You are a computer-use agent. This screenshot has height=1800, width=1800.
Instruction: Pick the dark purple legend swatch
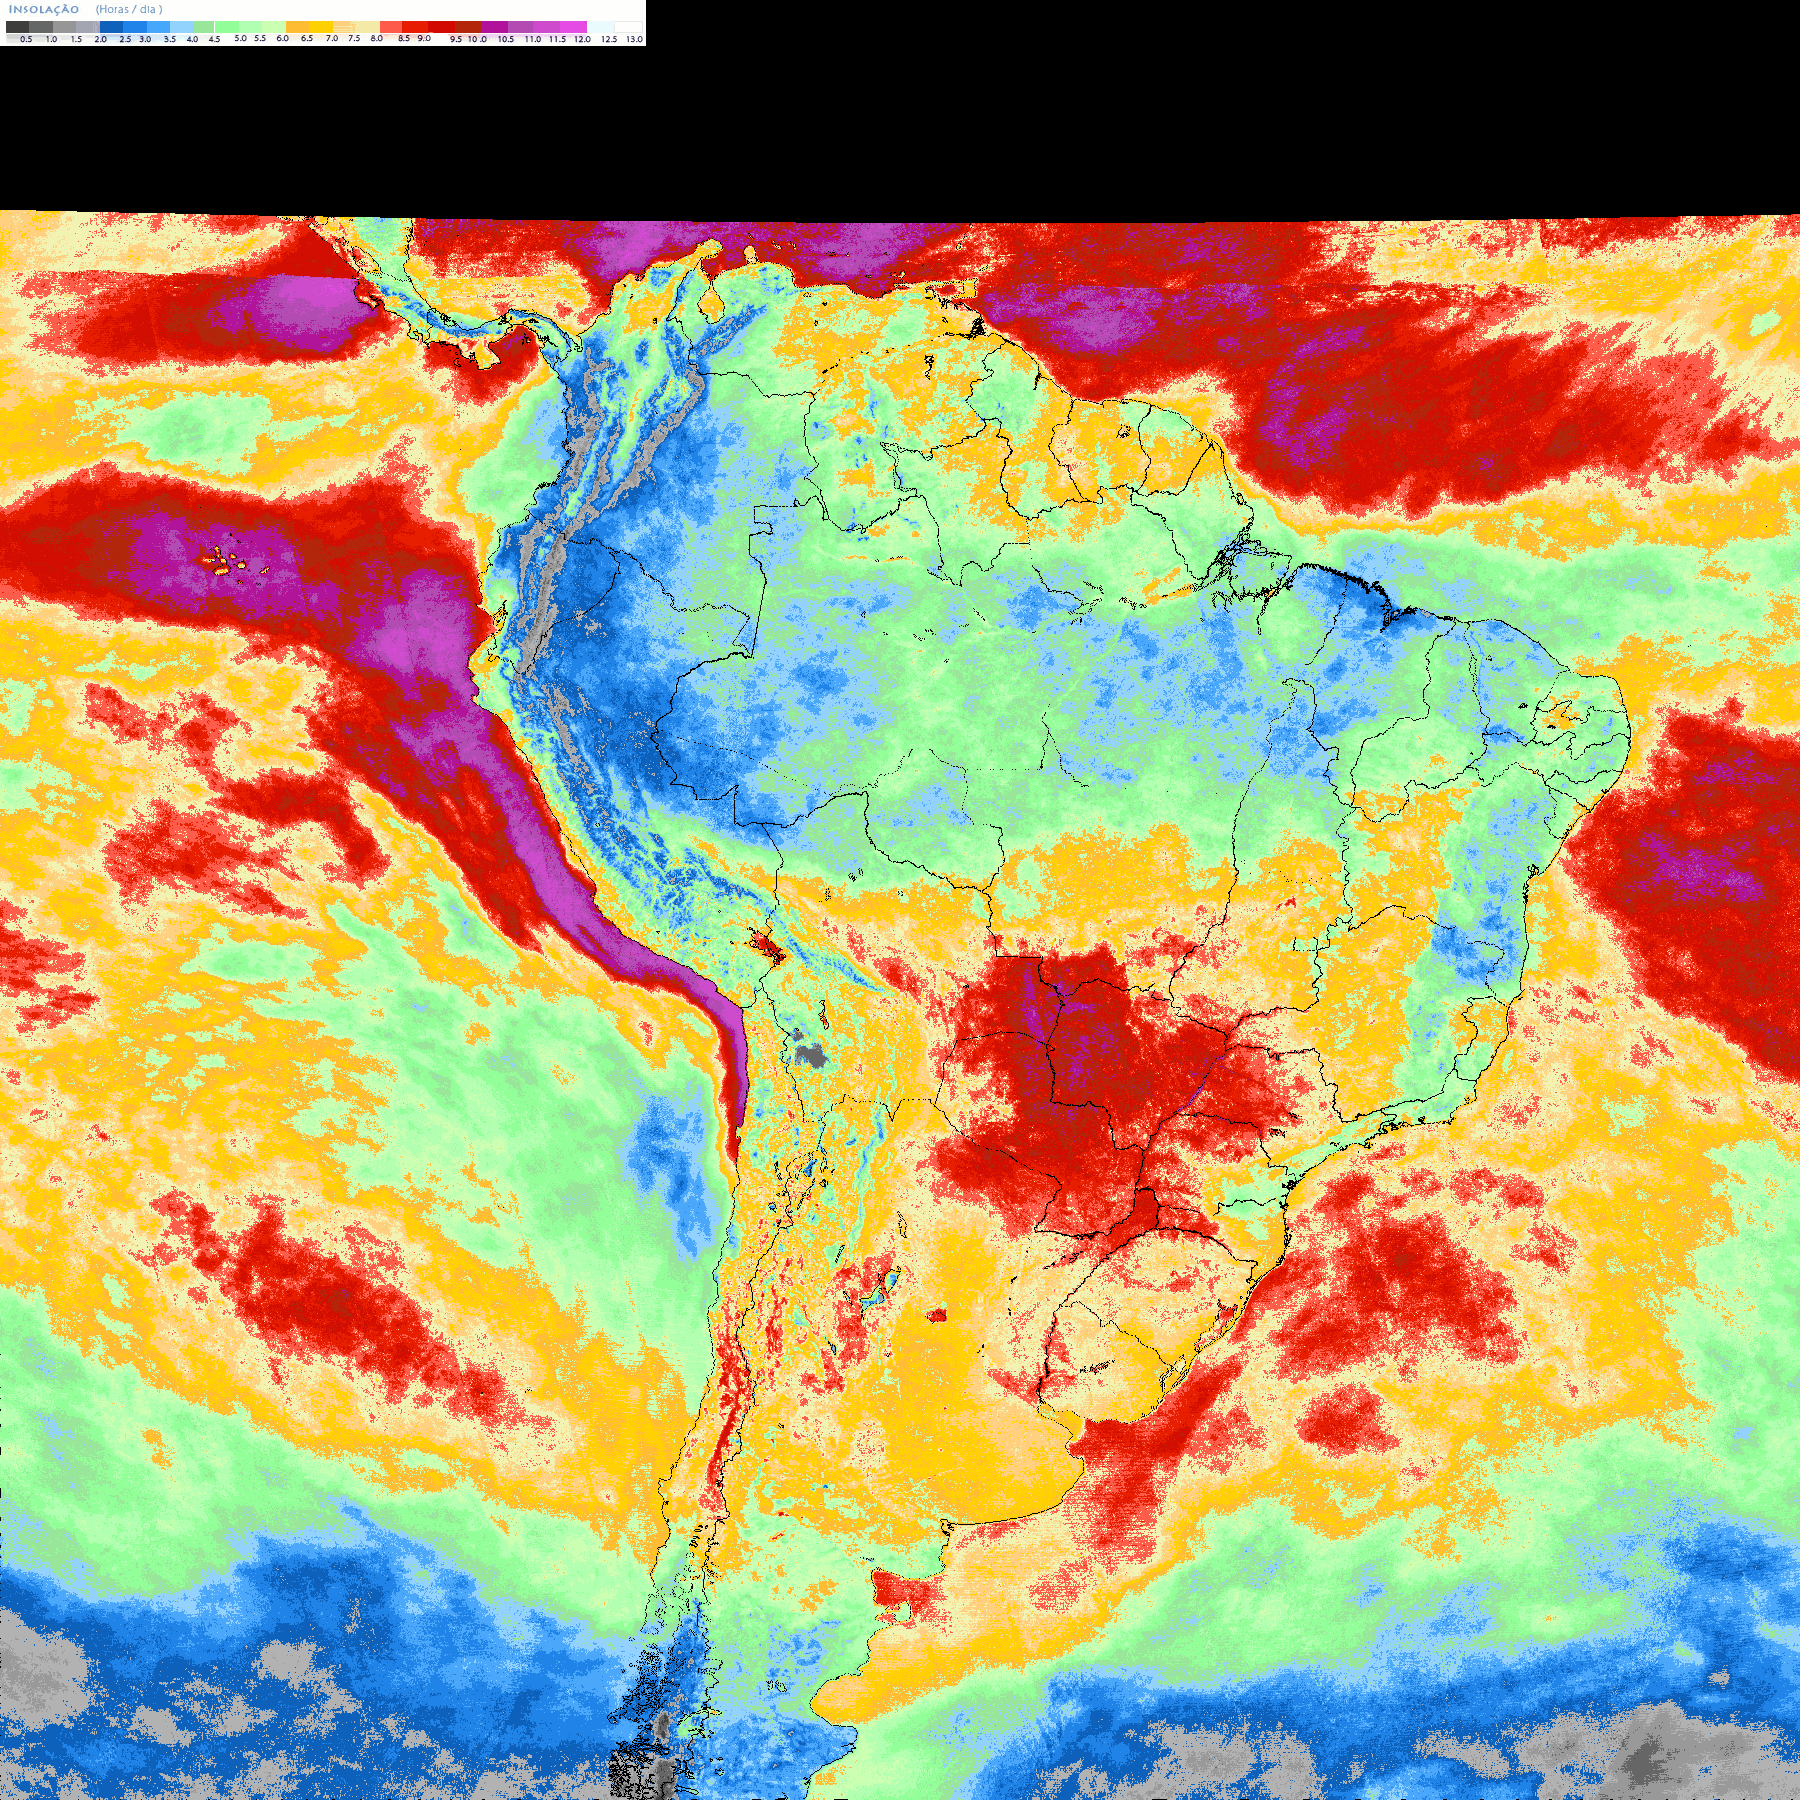494,27
